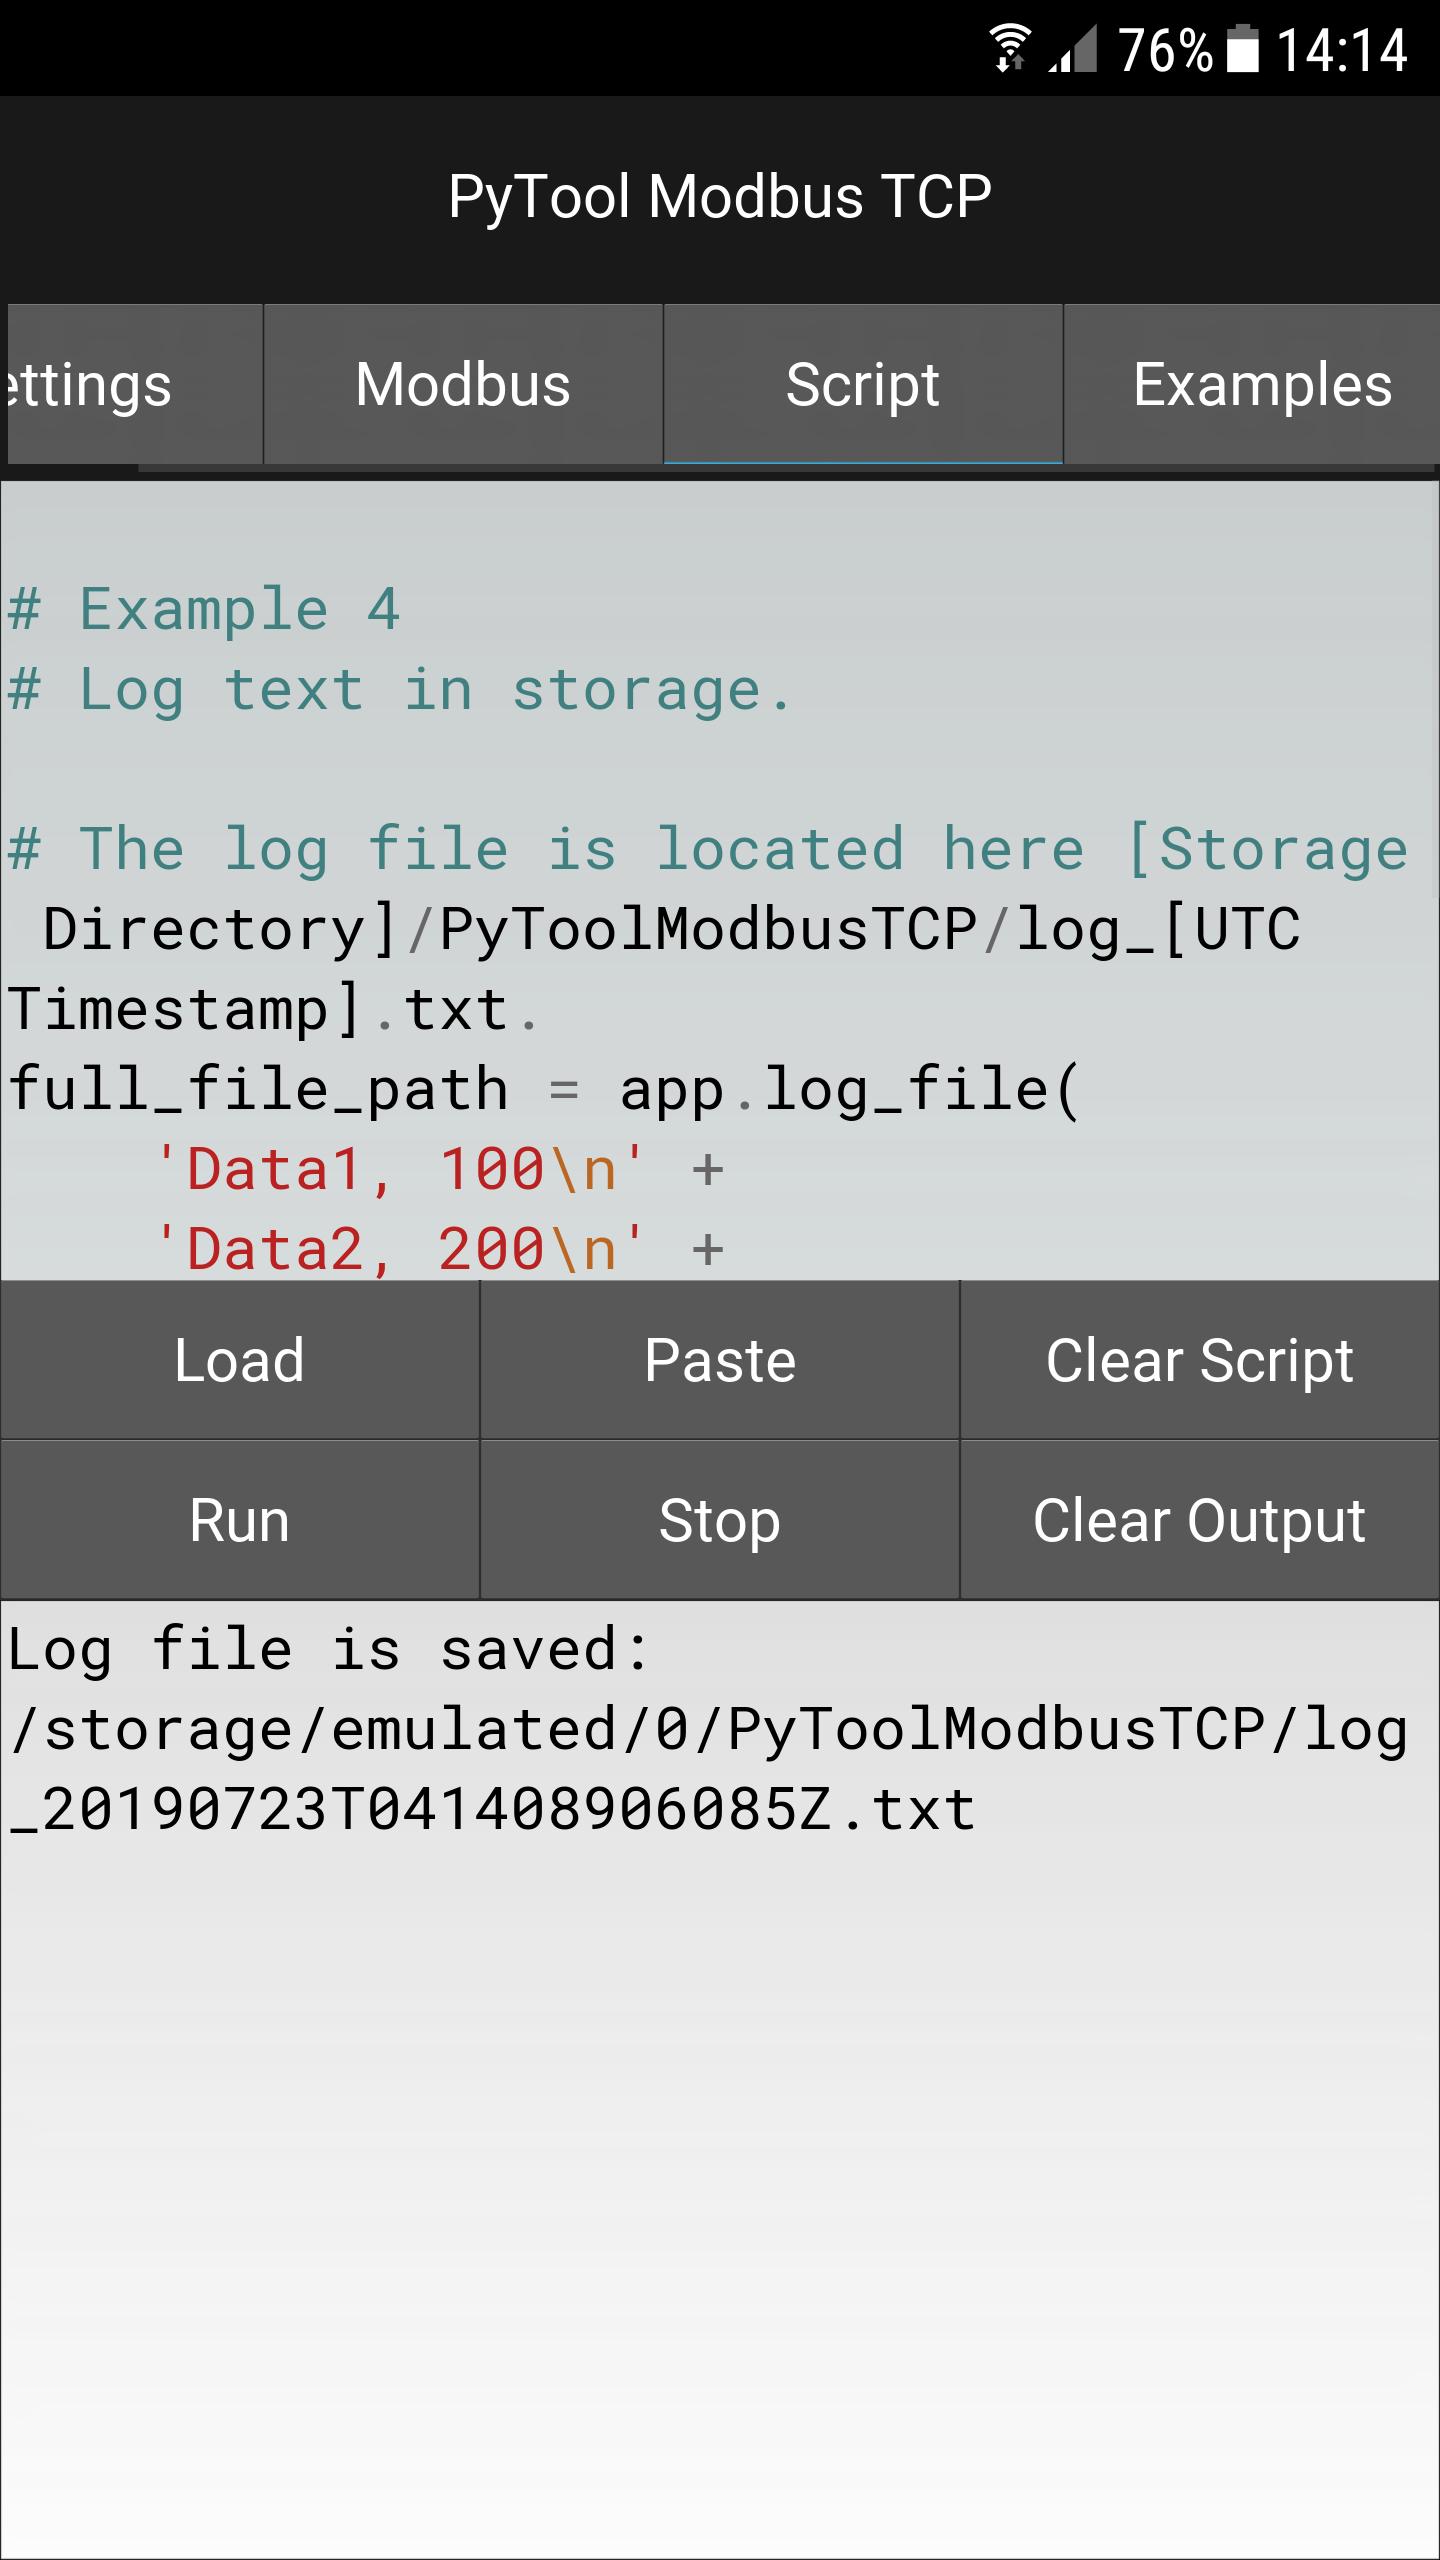Select the Script tab

[863, 384]
